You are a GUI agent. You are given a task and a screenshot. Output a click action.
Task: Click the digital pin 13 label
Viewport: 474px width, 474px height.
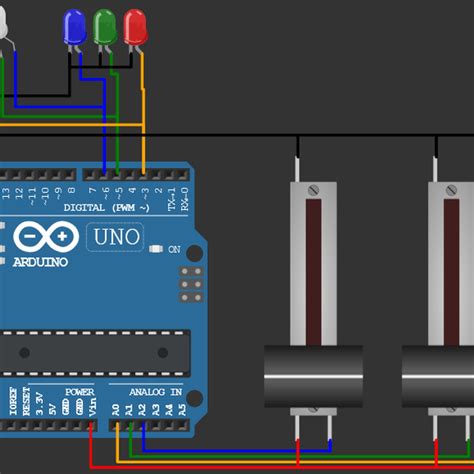click(6, 193)
